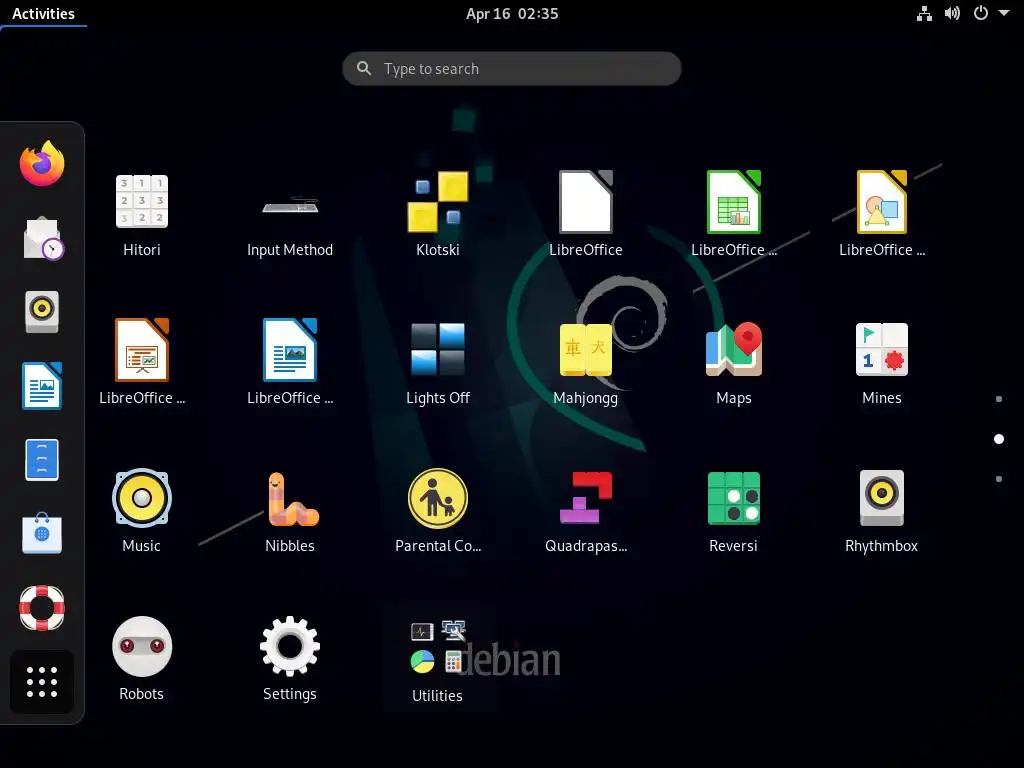Launch the Mines game
Image resolution: width=1024 pixels, height=768 pixels.
[882, 363]
